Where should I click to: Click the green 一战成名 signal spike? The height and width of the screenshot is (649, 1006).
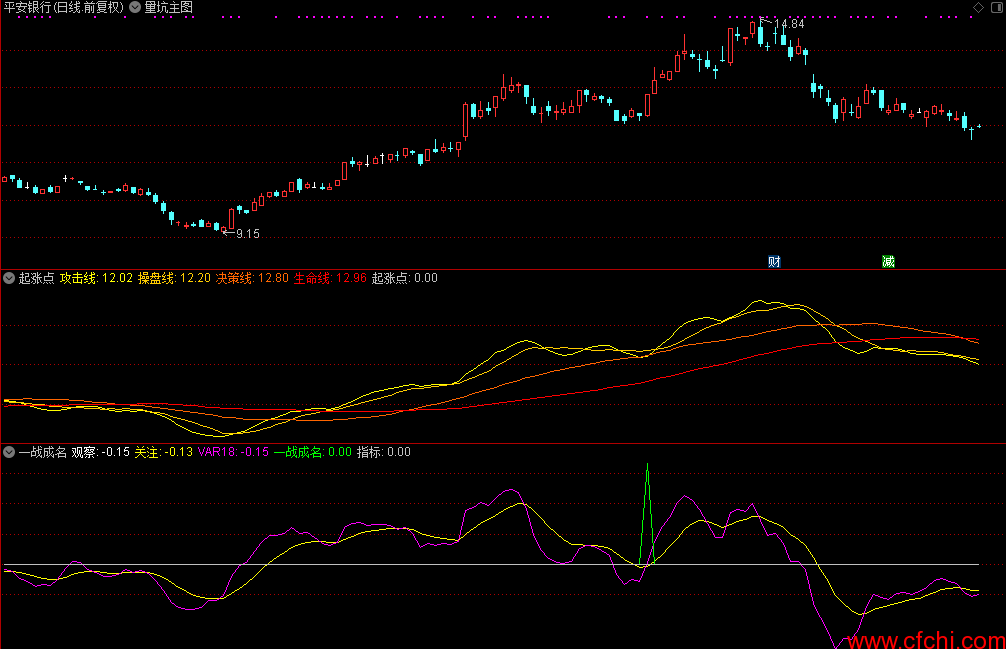coord(647,513)
